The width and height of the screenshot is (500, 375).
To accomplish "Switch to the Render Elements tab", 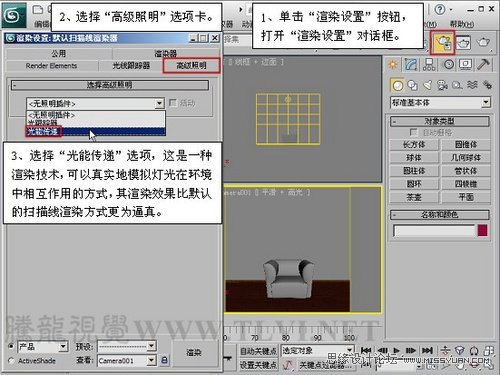I will (51, 66).
